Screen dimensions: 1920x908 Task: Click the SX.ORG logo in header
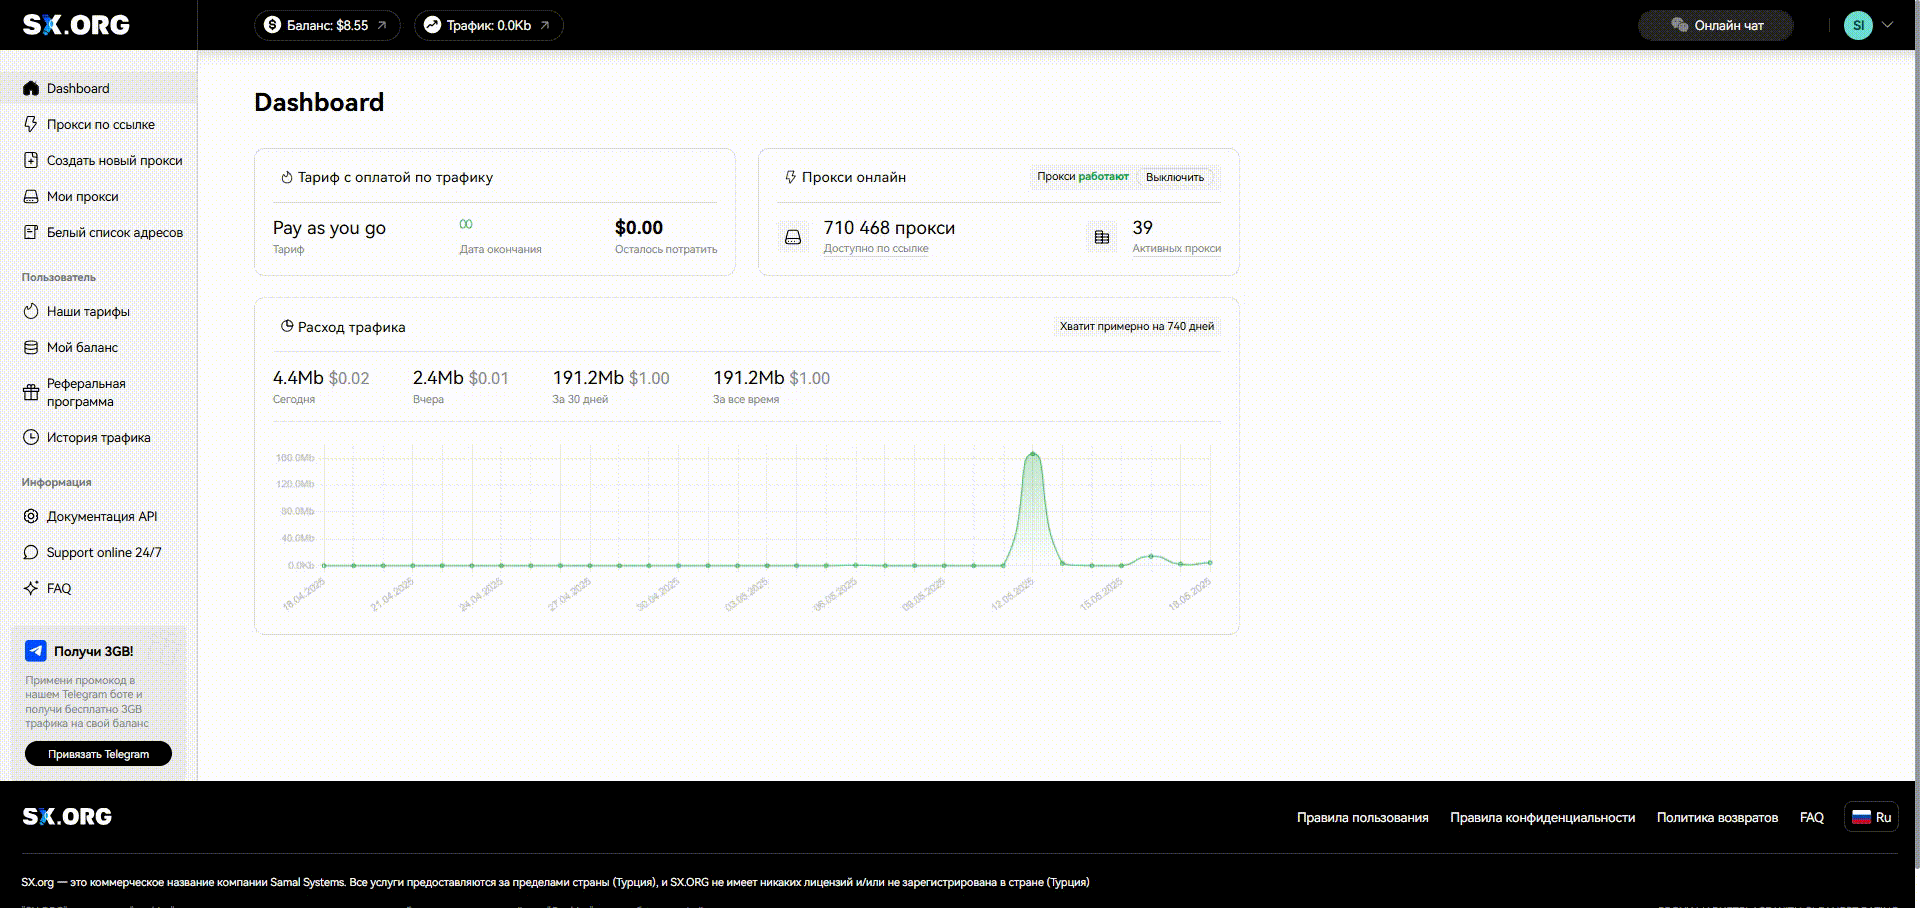coord(76,25)
